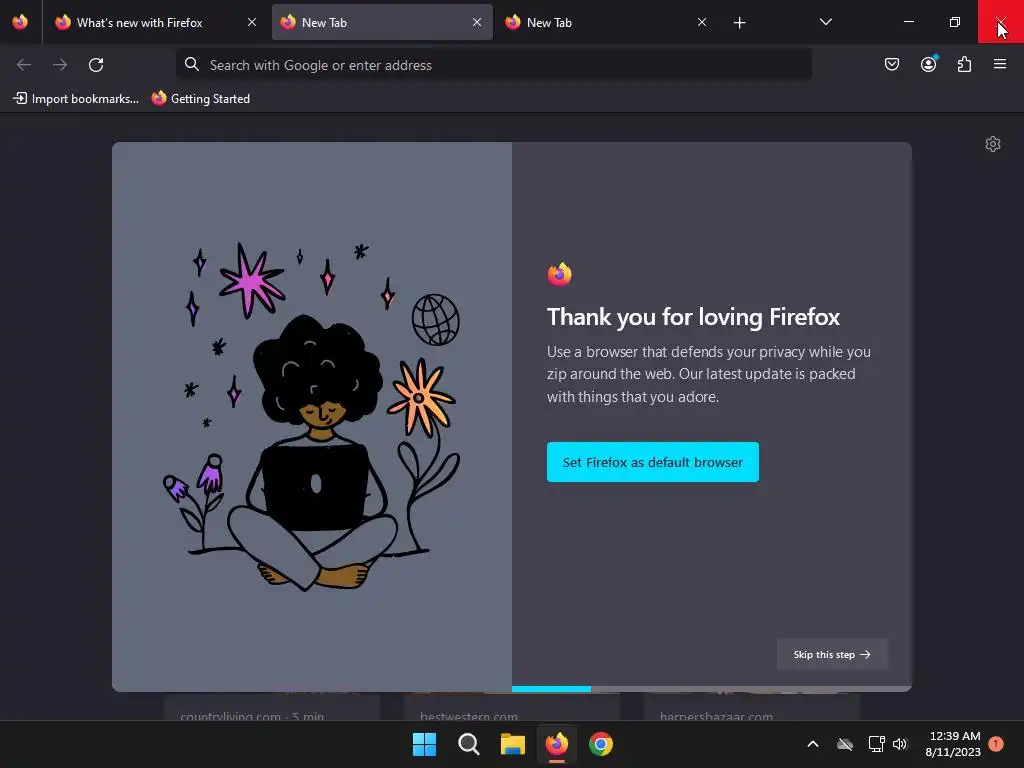Open the Windows Start menu
Viewport: 1024px width, 768px height.
[424, 744]
